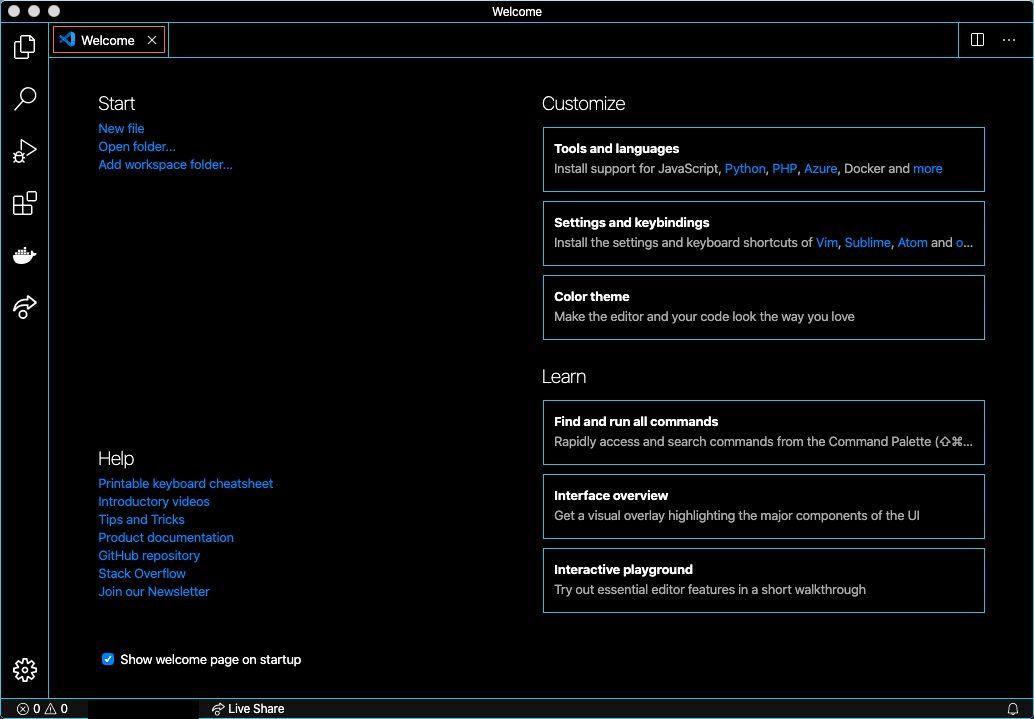The width and height of the screenshot is (1034, 719).
Task: Select the Welcome tab
Action: click(109, 40)
